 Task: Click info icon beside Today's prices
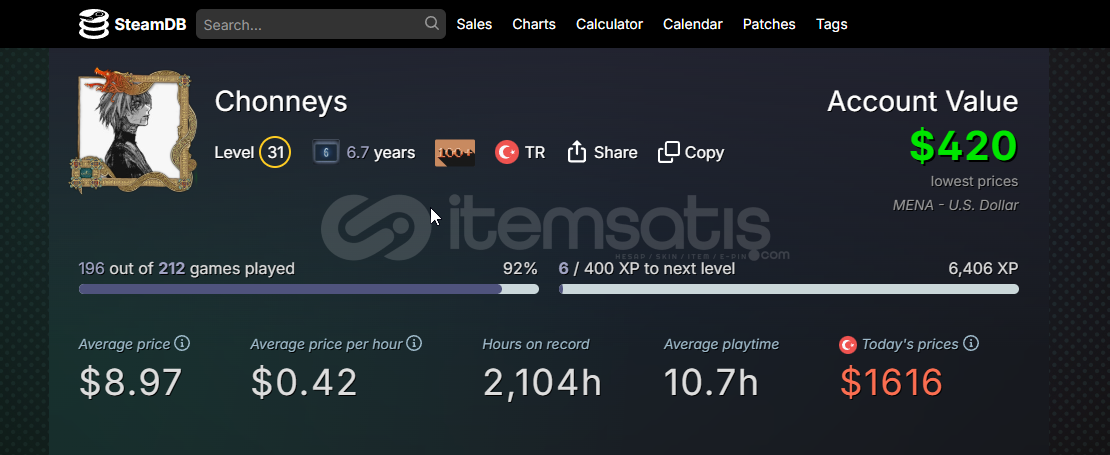coord(971,343)
